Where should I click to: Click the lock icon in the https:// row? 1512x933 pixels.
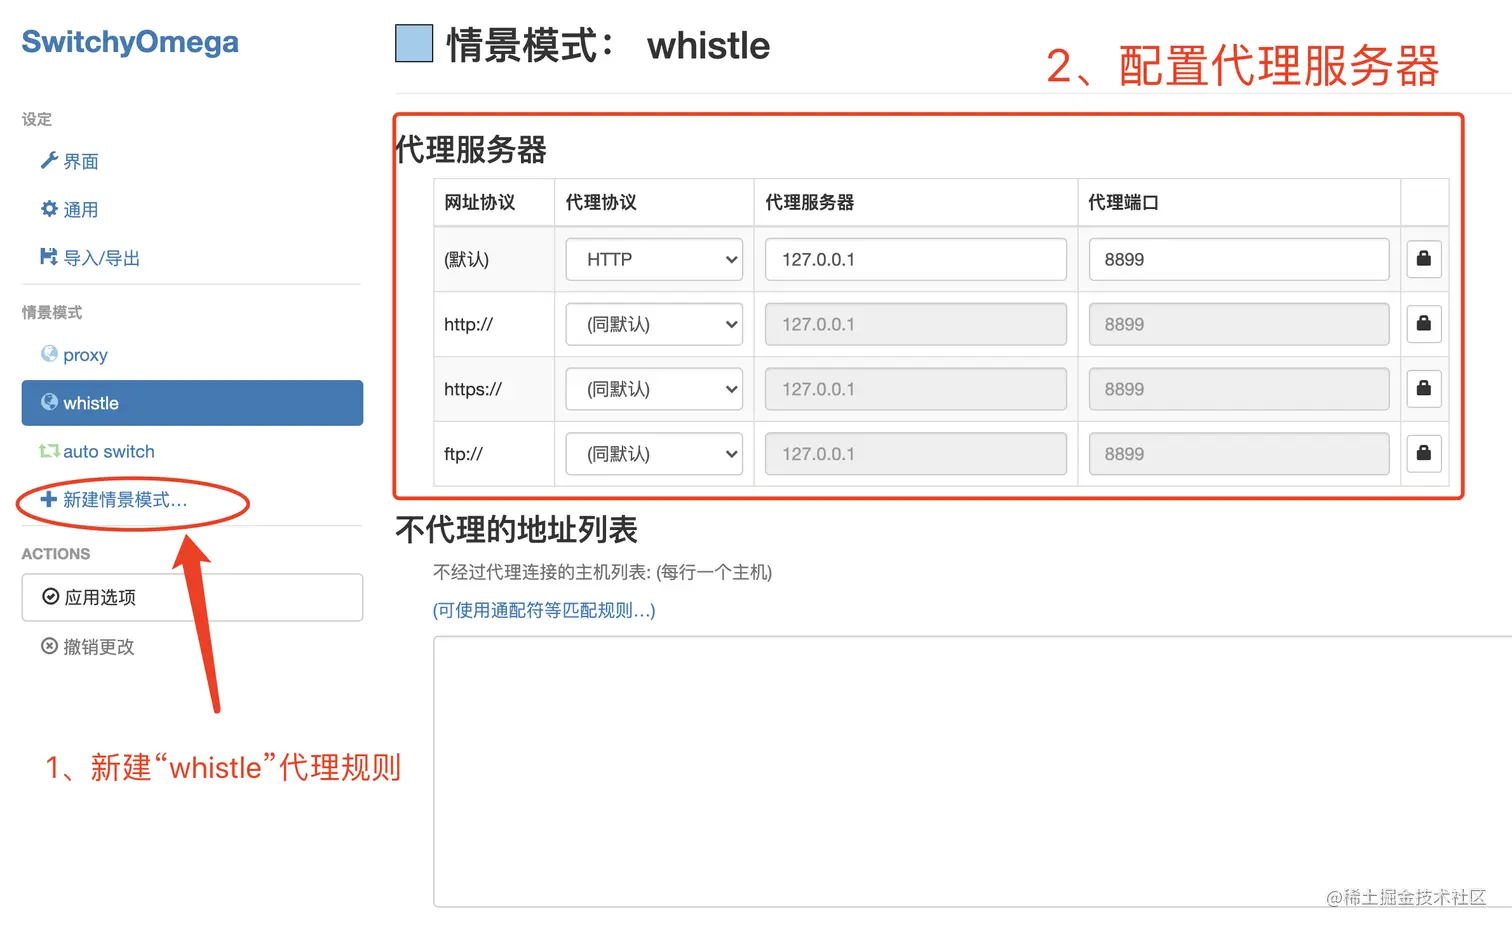pos(1423,389)
